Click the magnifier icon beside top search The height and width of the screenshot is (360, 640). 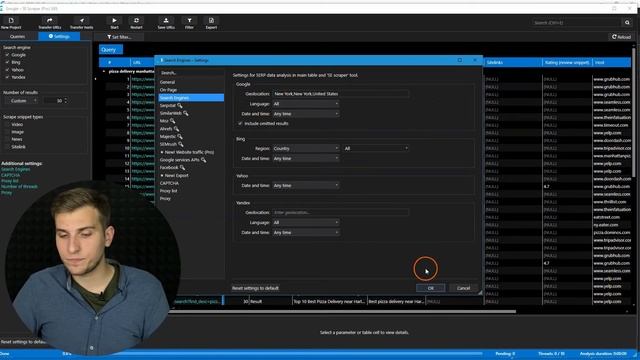(627, 22)
